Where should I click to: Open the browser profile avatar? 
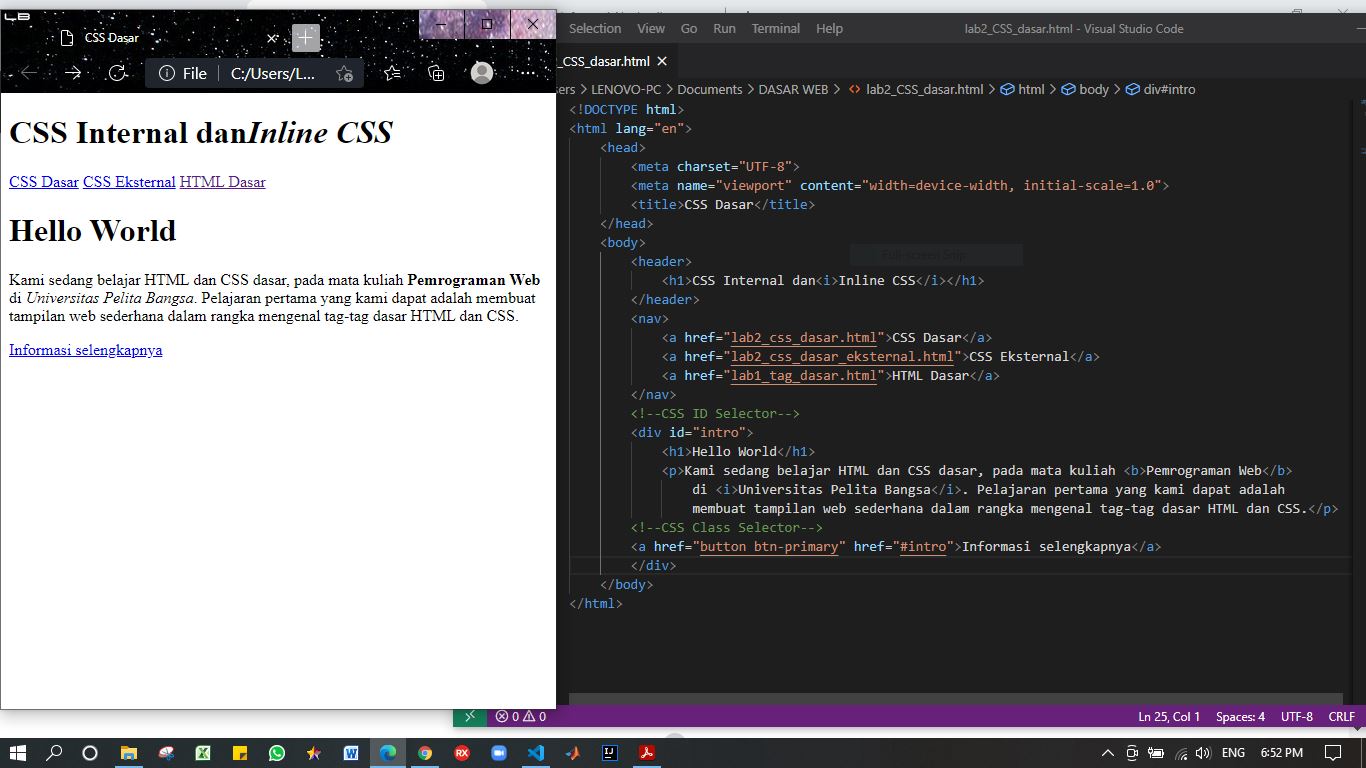(x=481, y=72)
